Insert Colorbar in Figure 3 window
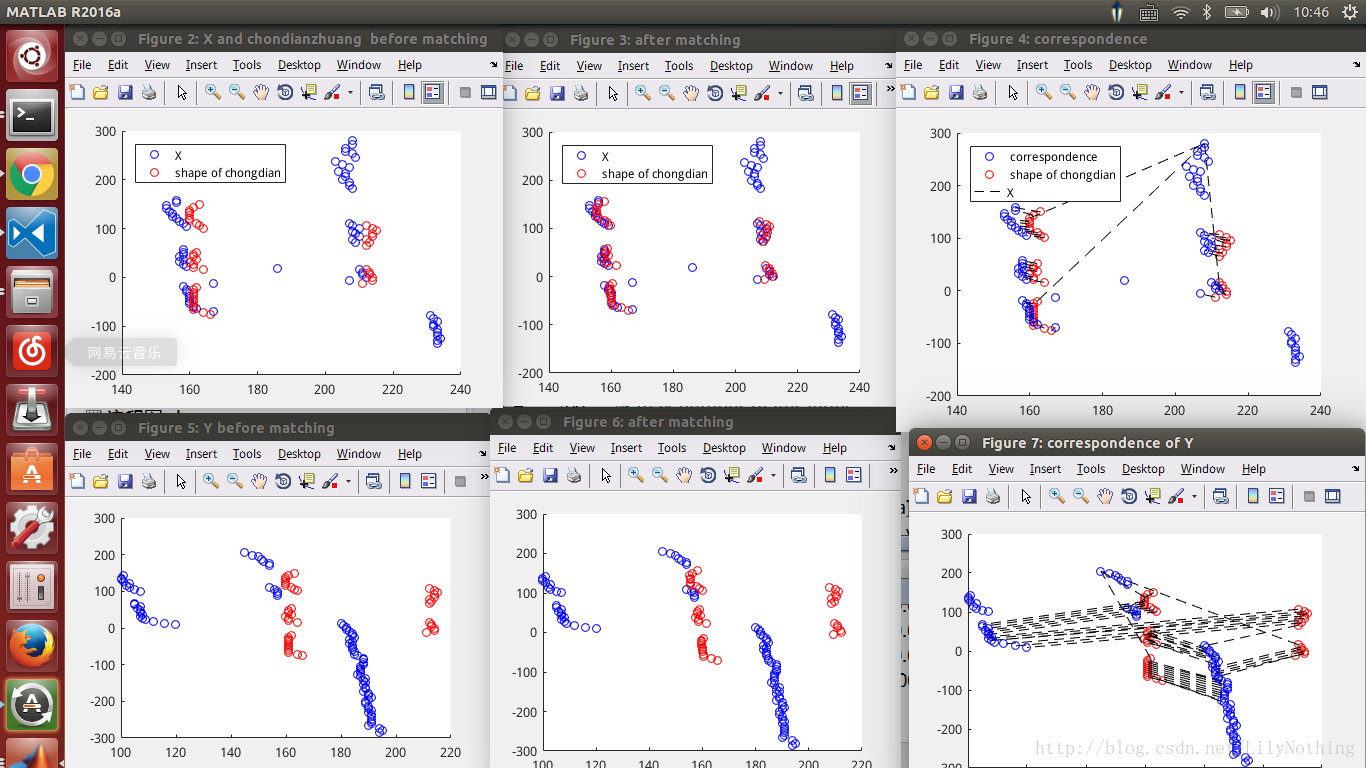 point(837,93)
